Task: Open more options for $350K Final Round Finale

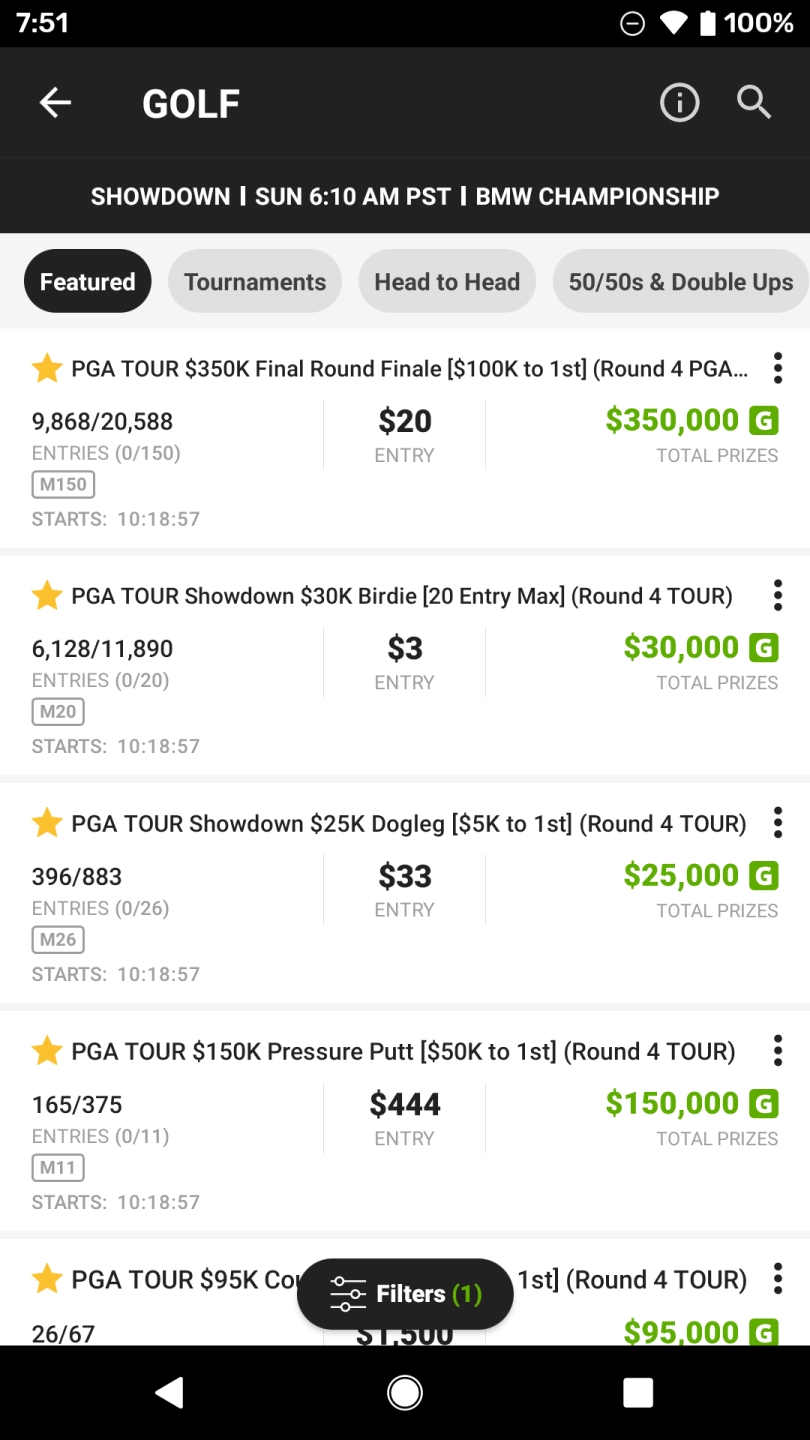Action: pos(777,368)
